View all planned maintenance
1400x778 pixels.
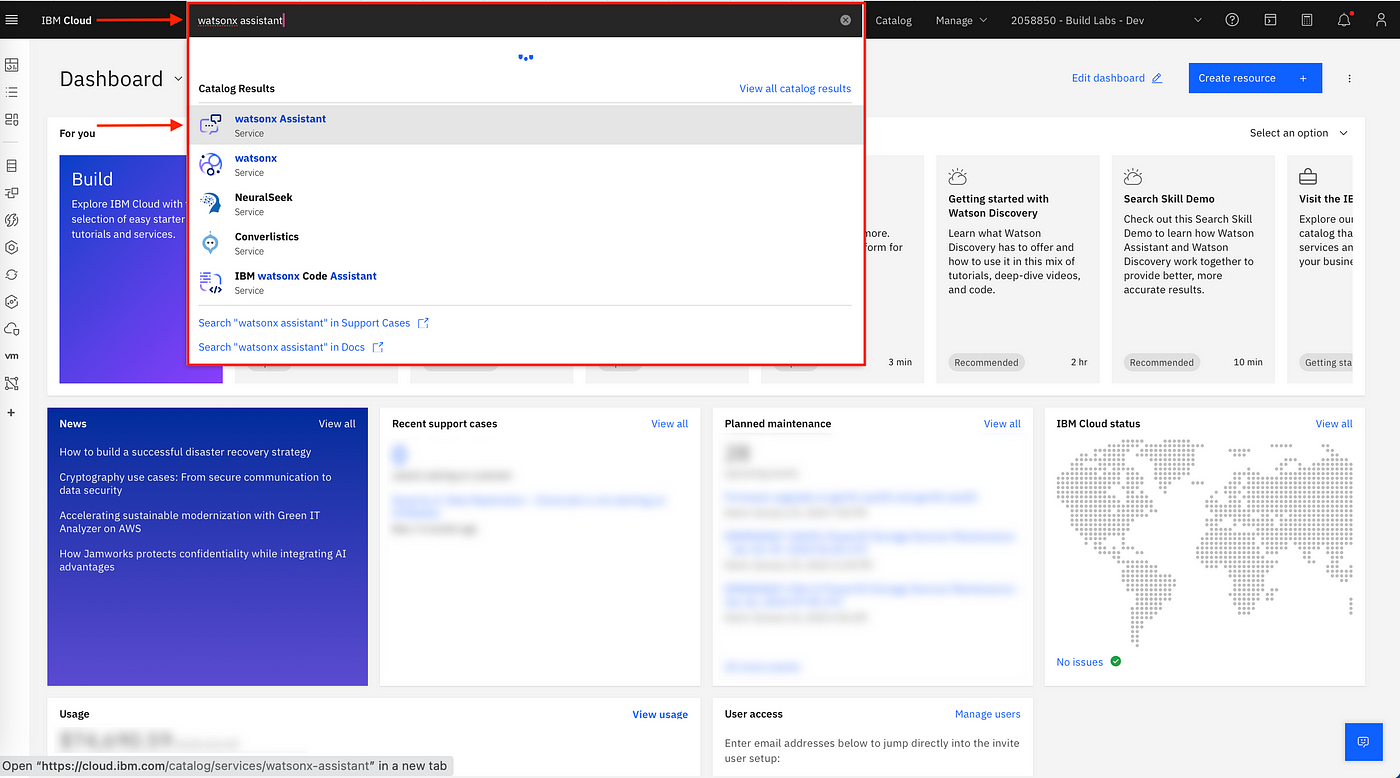pyautogui.click(x=1002, y=424)
